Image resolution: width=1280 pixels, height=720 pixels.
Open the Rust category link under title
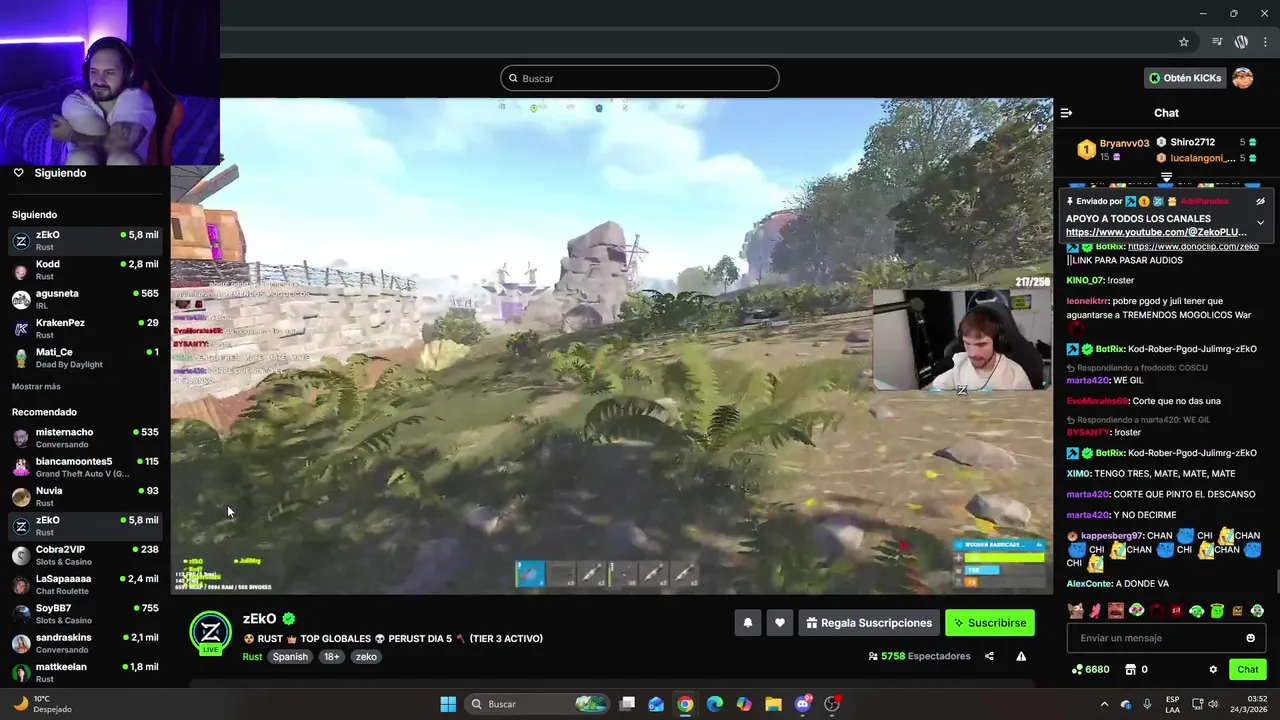[252, 657]
